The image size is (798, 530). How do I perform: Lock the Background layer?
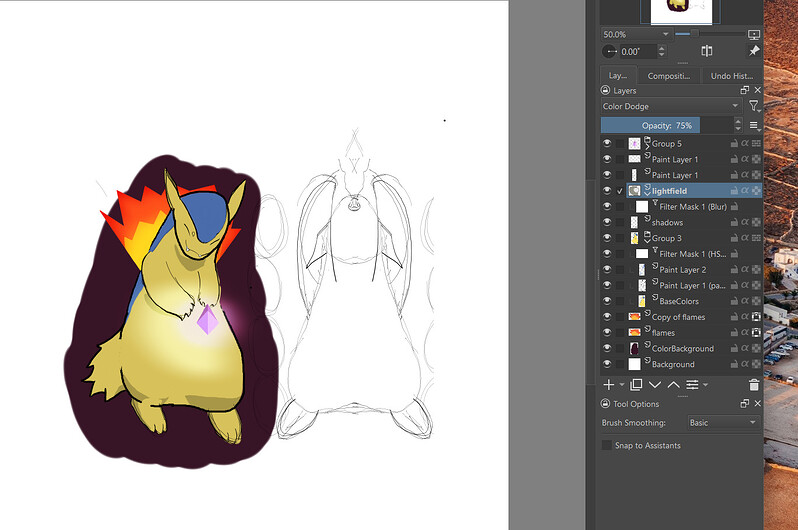click(734, 364)
